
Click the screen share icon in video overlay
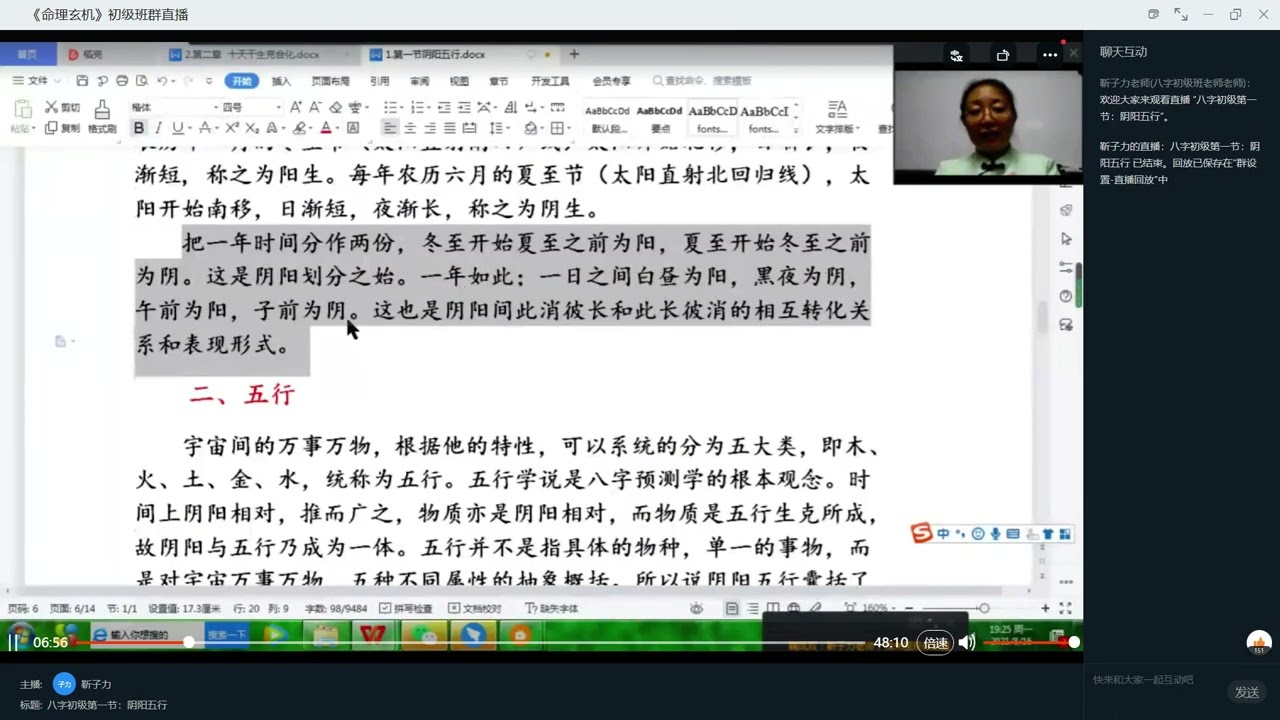[x=1003, y=55]
